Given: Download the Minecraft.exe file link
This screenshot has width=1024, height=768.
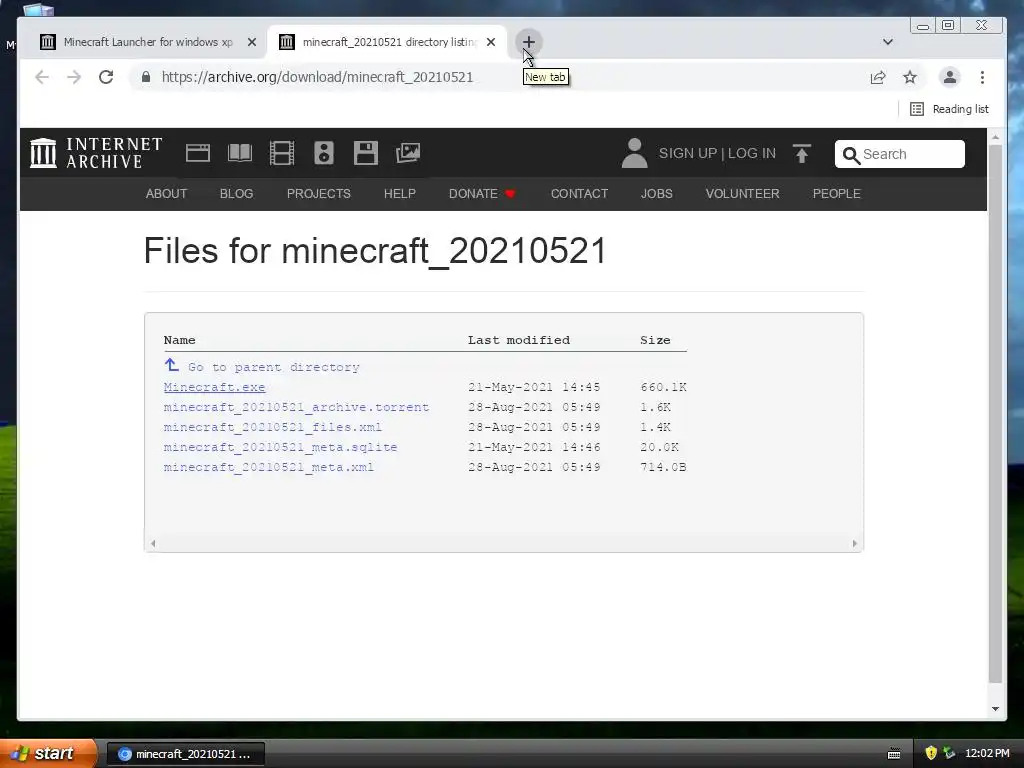Looking at the screenshot, I should point(214,387).
